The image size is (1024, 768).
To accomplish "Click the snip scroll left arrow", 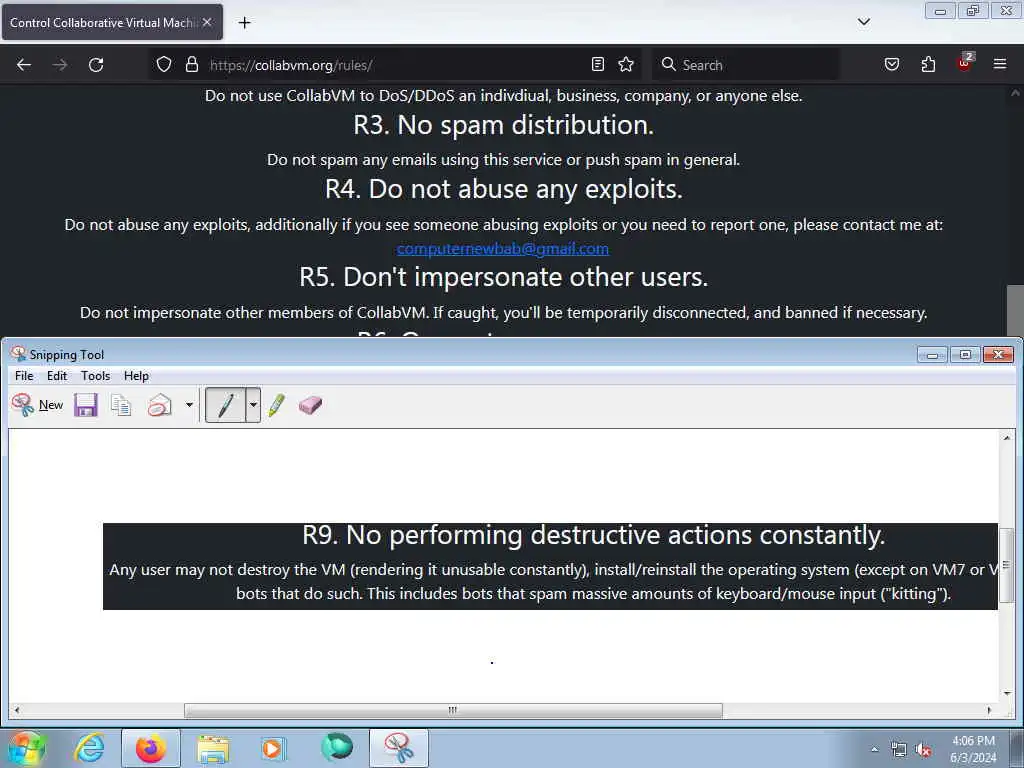I will pos(17,710).
